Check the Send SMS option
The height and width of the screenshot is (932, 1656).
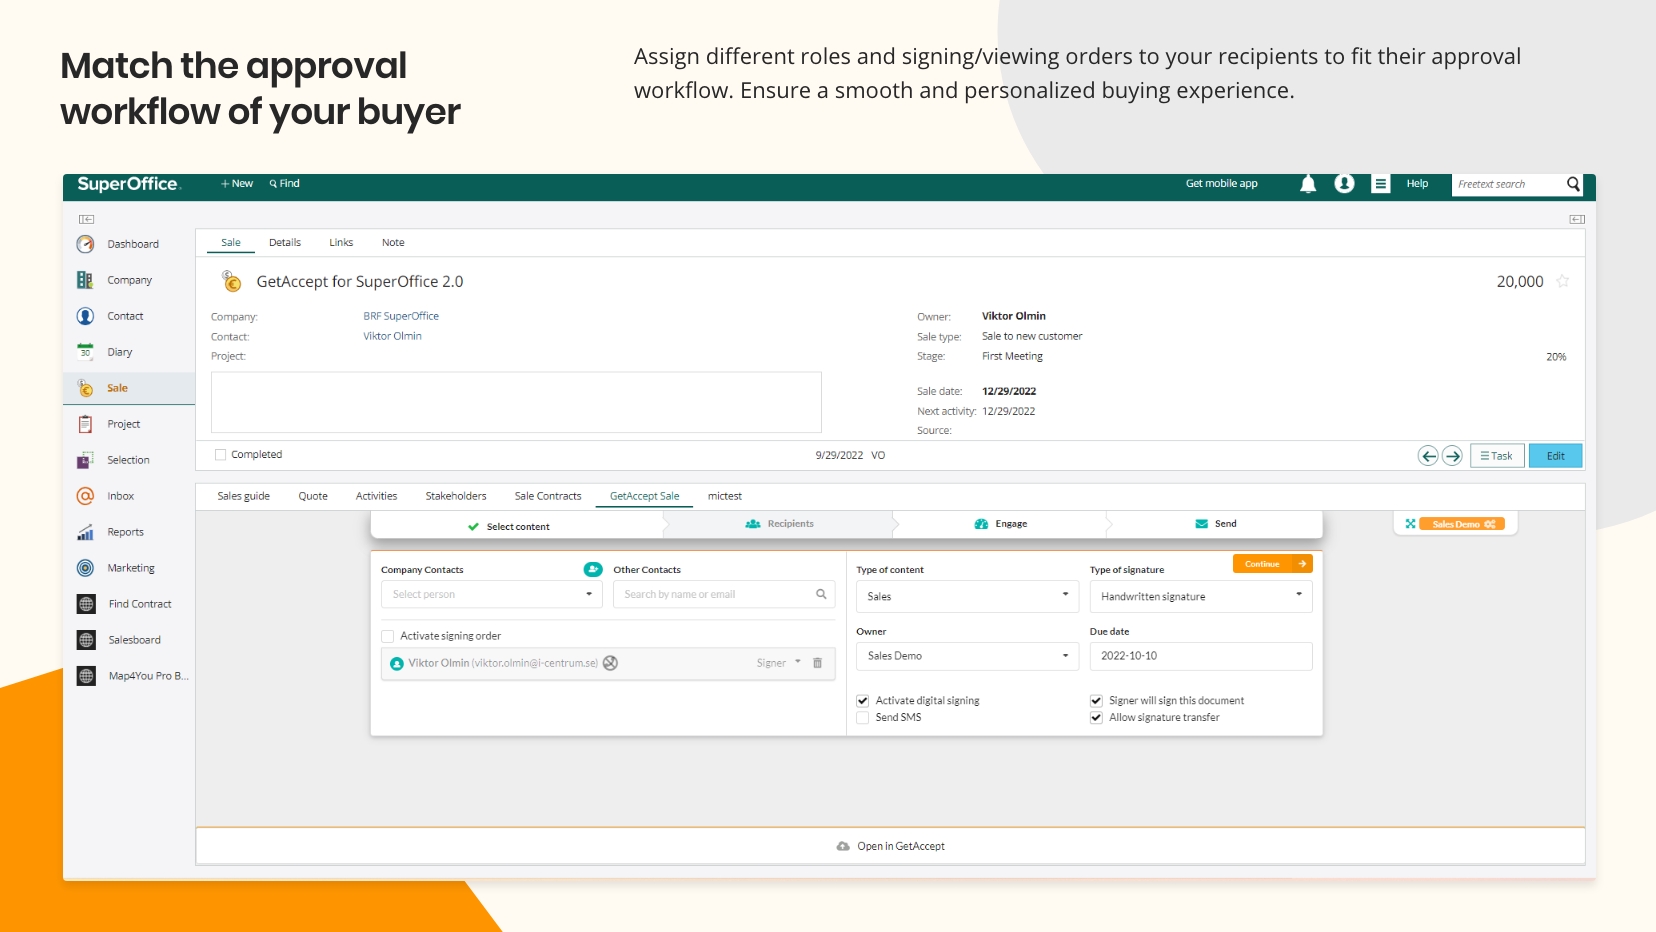pyautogui.click(x=863, y=718)
